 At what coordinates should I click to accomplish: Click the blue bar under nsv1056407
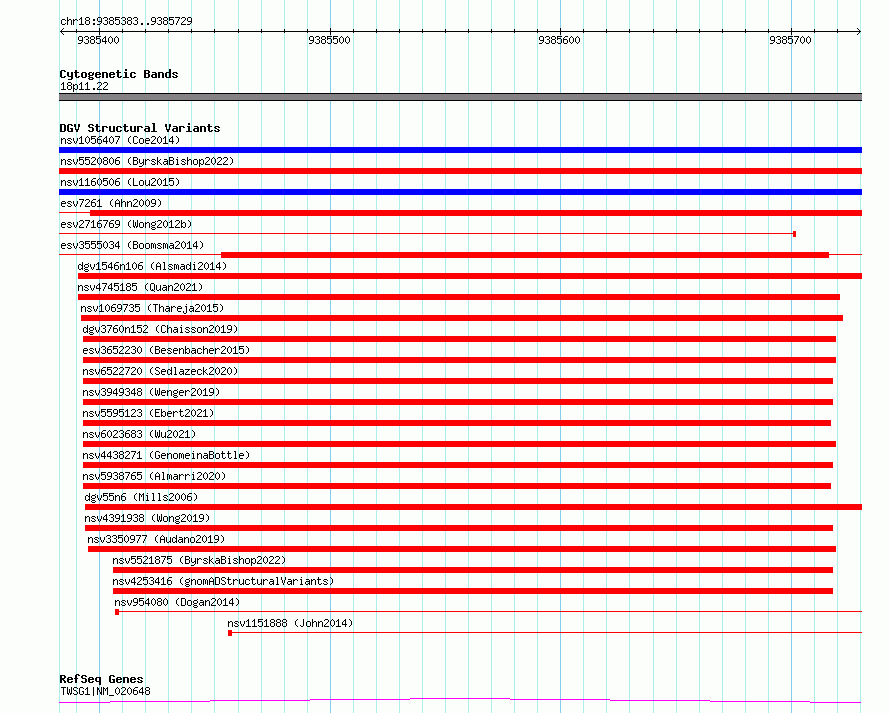point(460,150)
